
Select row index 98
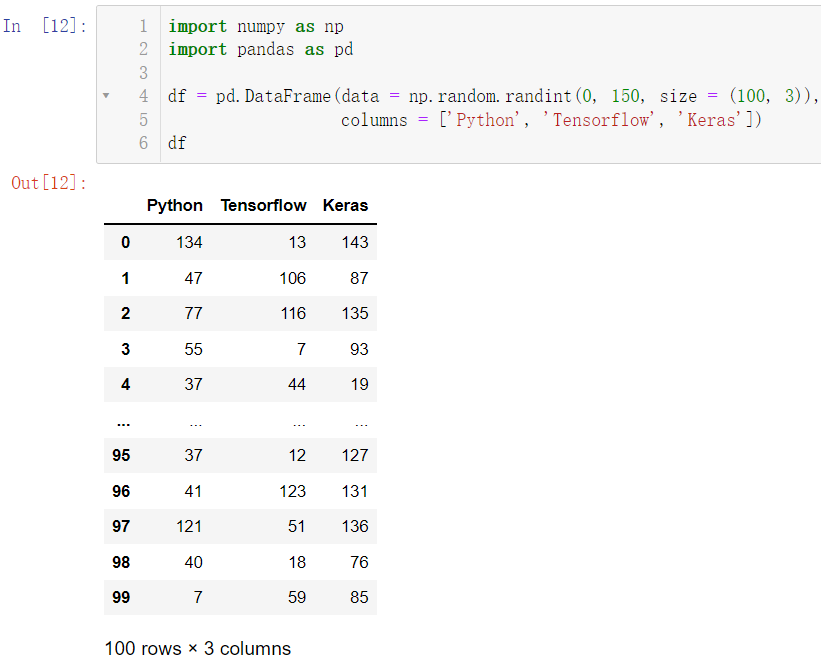point(121,562)
